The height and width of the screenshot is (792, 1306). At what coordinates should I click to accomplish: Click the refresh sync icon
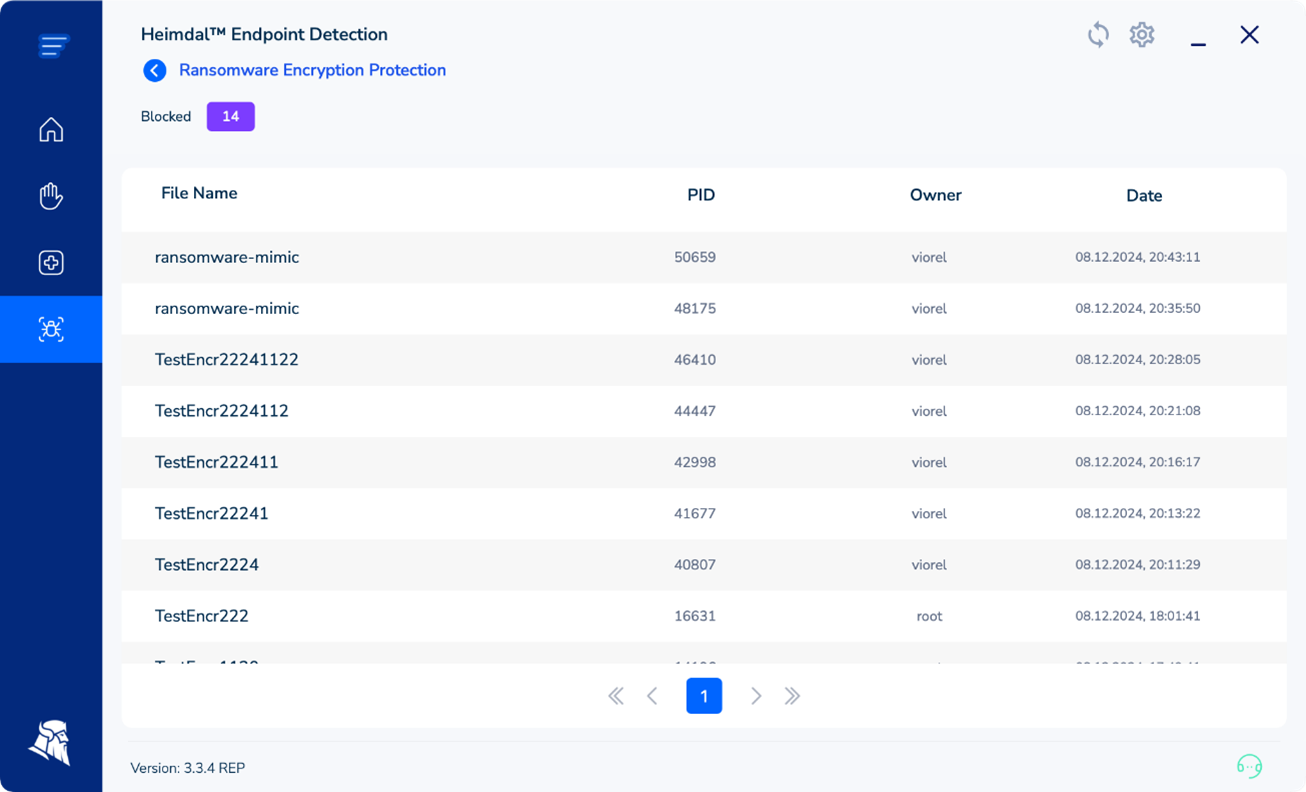1098,35
